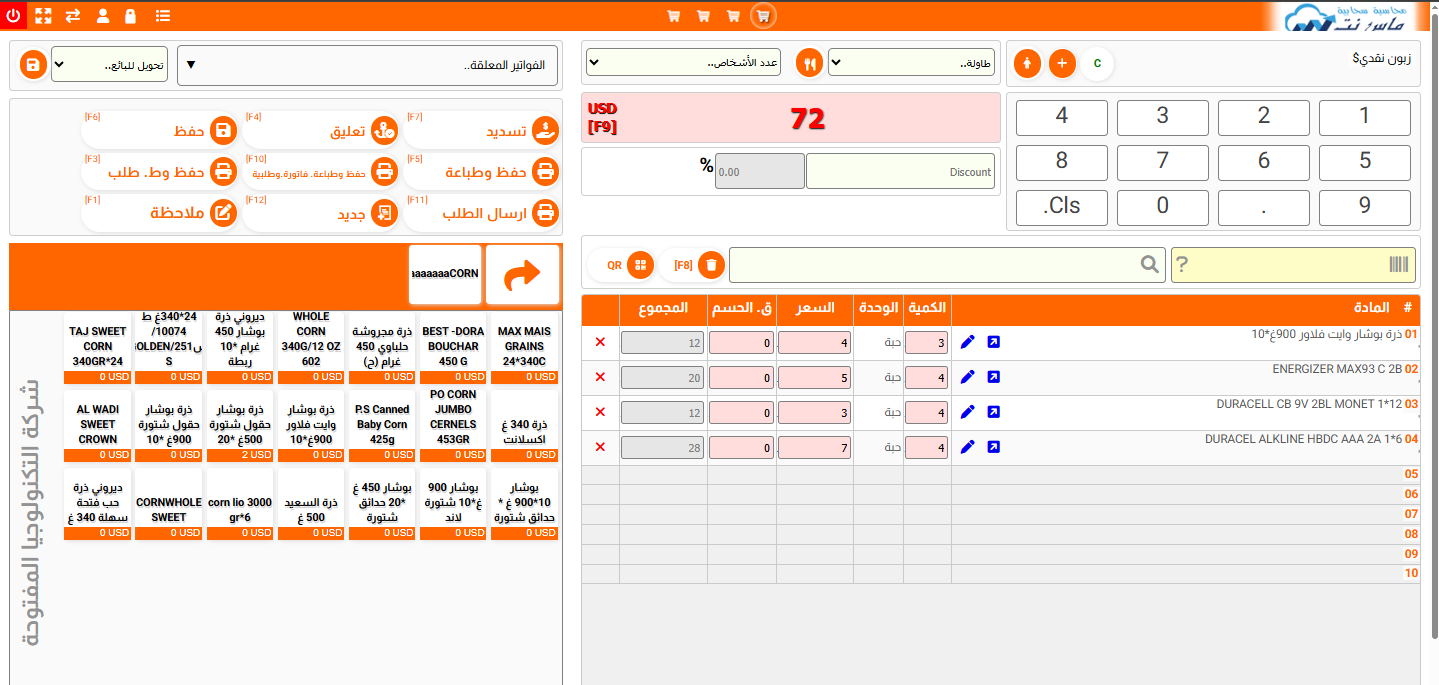1439x685 pixels.
Task: Select the first shopping cart tab
Action: tap(673, 16)
